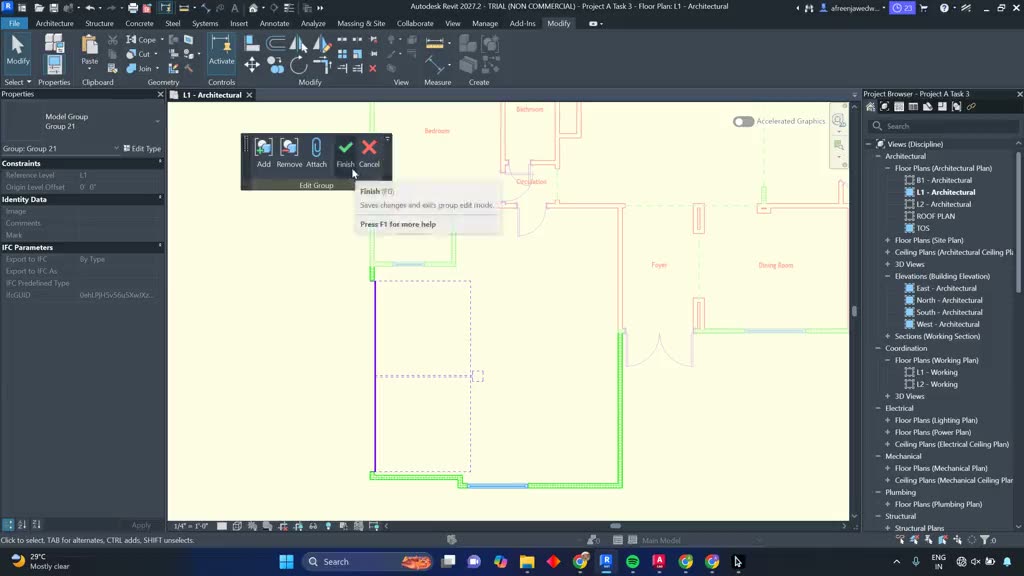Image resolution: width=1024 pixels, height=576 pixels.
Task: Click Edit Type in Properties palette
Action: coord(142,149)
